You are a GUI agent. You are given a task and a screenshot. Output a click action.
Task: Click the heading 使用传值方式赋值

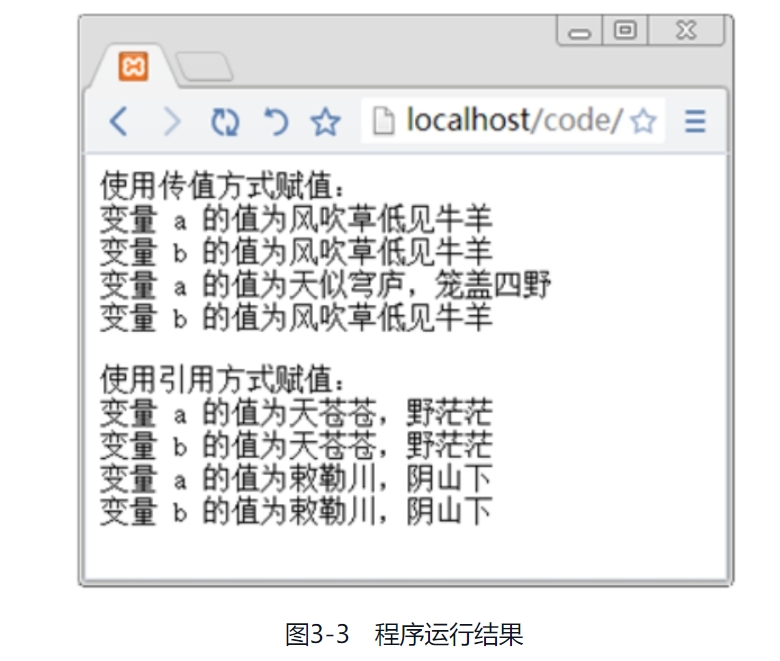click(x=226, y=186)
